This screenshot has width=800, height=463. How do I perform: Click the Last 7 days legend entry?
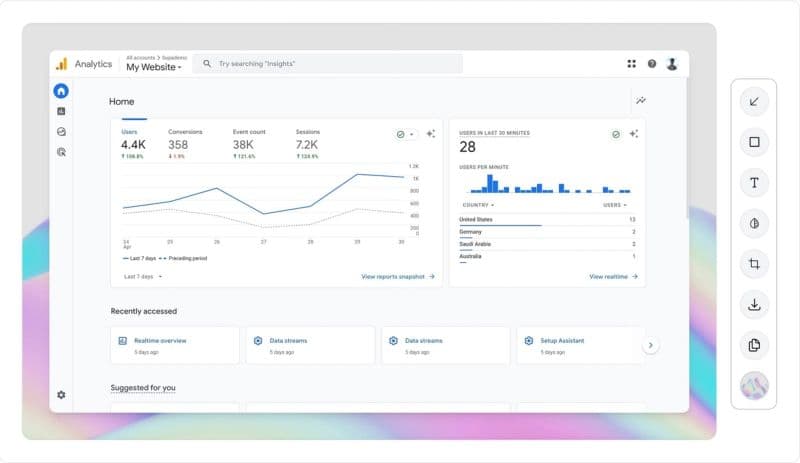[139, 258]
